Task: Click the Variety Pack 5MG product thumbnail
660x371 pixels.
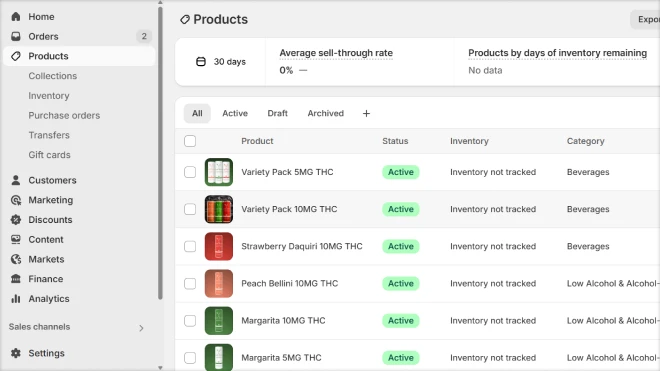Action: click(218, 172)
